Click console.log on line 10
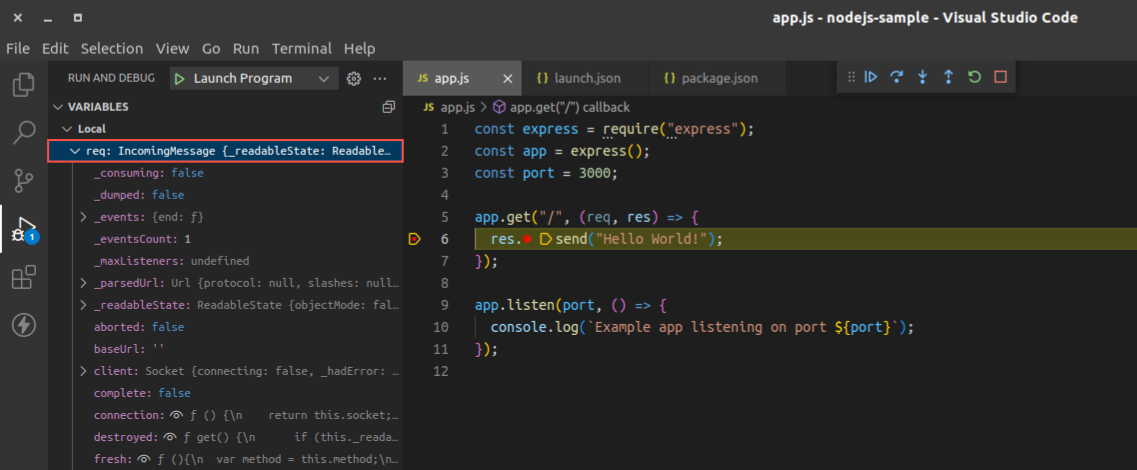 click(534, 327)
